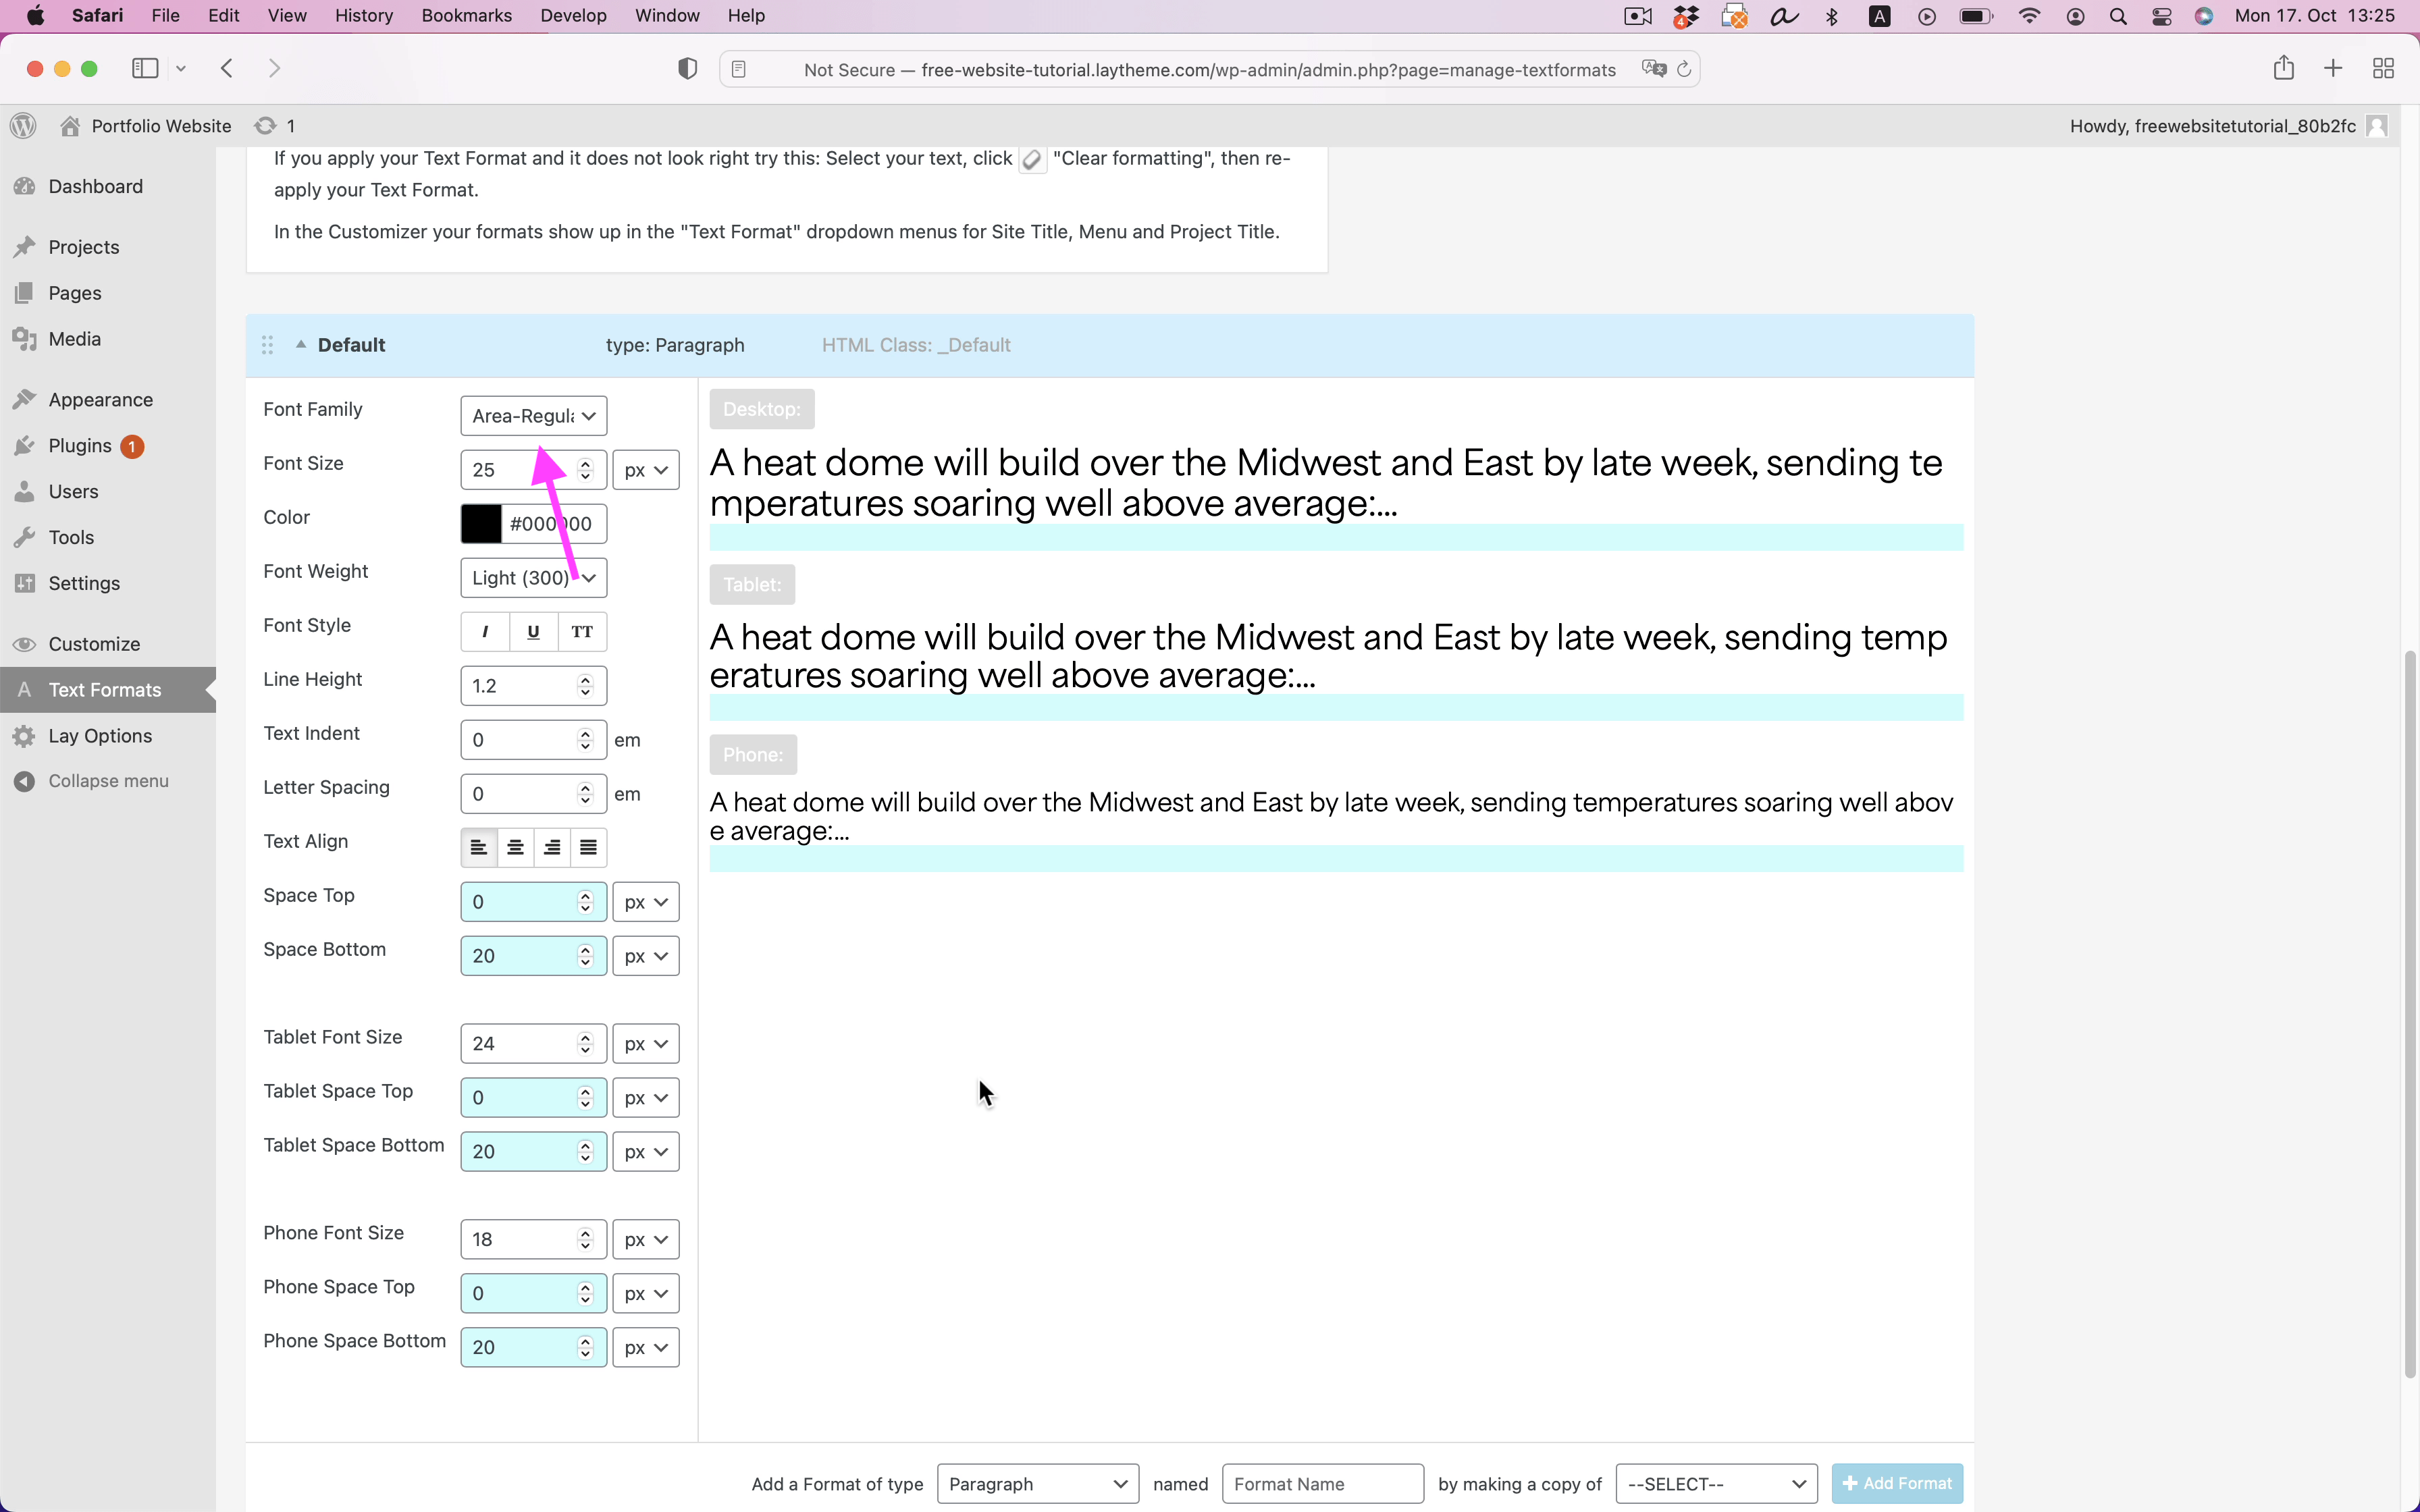Click the Font Size input field

533,470
